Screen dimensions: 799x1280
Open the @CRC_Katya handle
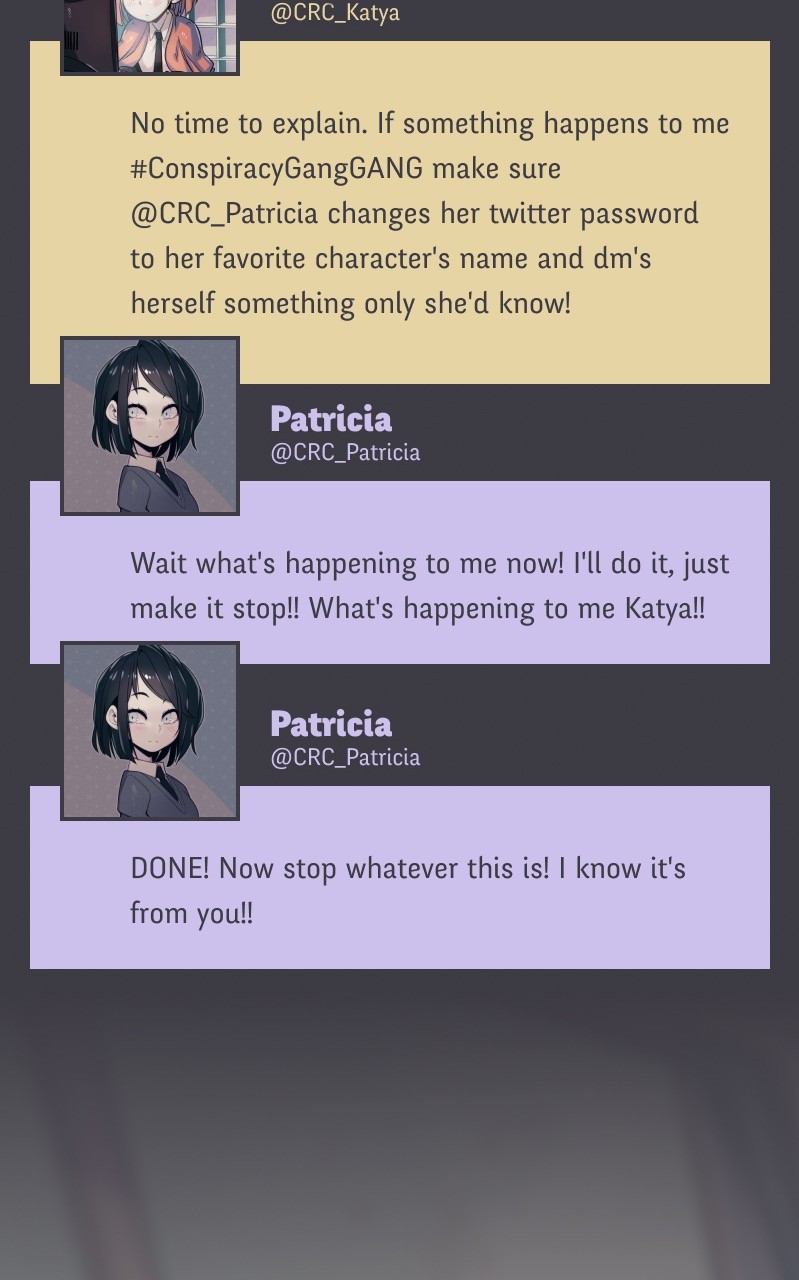point(335,14)
